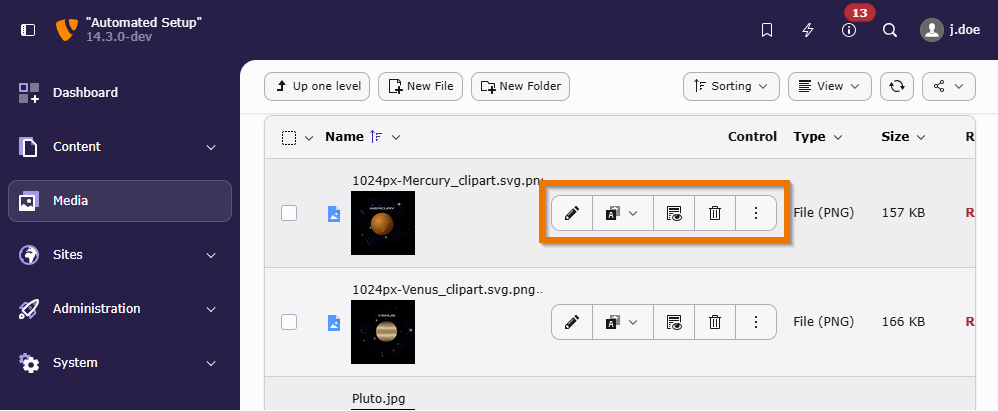Image resolution: width=998 pixels, height=411 pixels.
Task: Open more actions for Mercury file
Action: click(x=756, y=213)
